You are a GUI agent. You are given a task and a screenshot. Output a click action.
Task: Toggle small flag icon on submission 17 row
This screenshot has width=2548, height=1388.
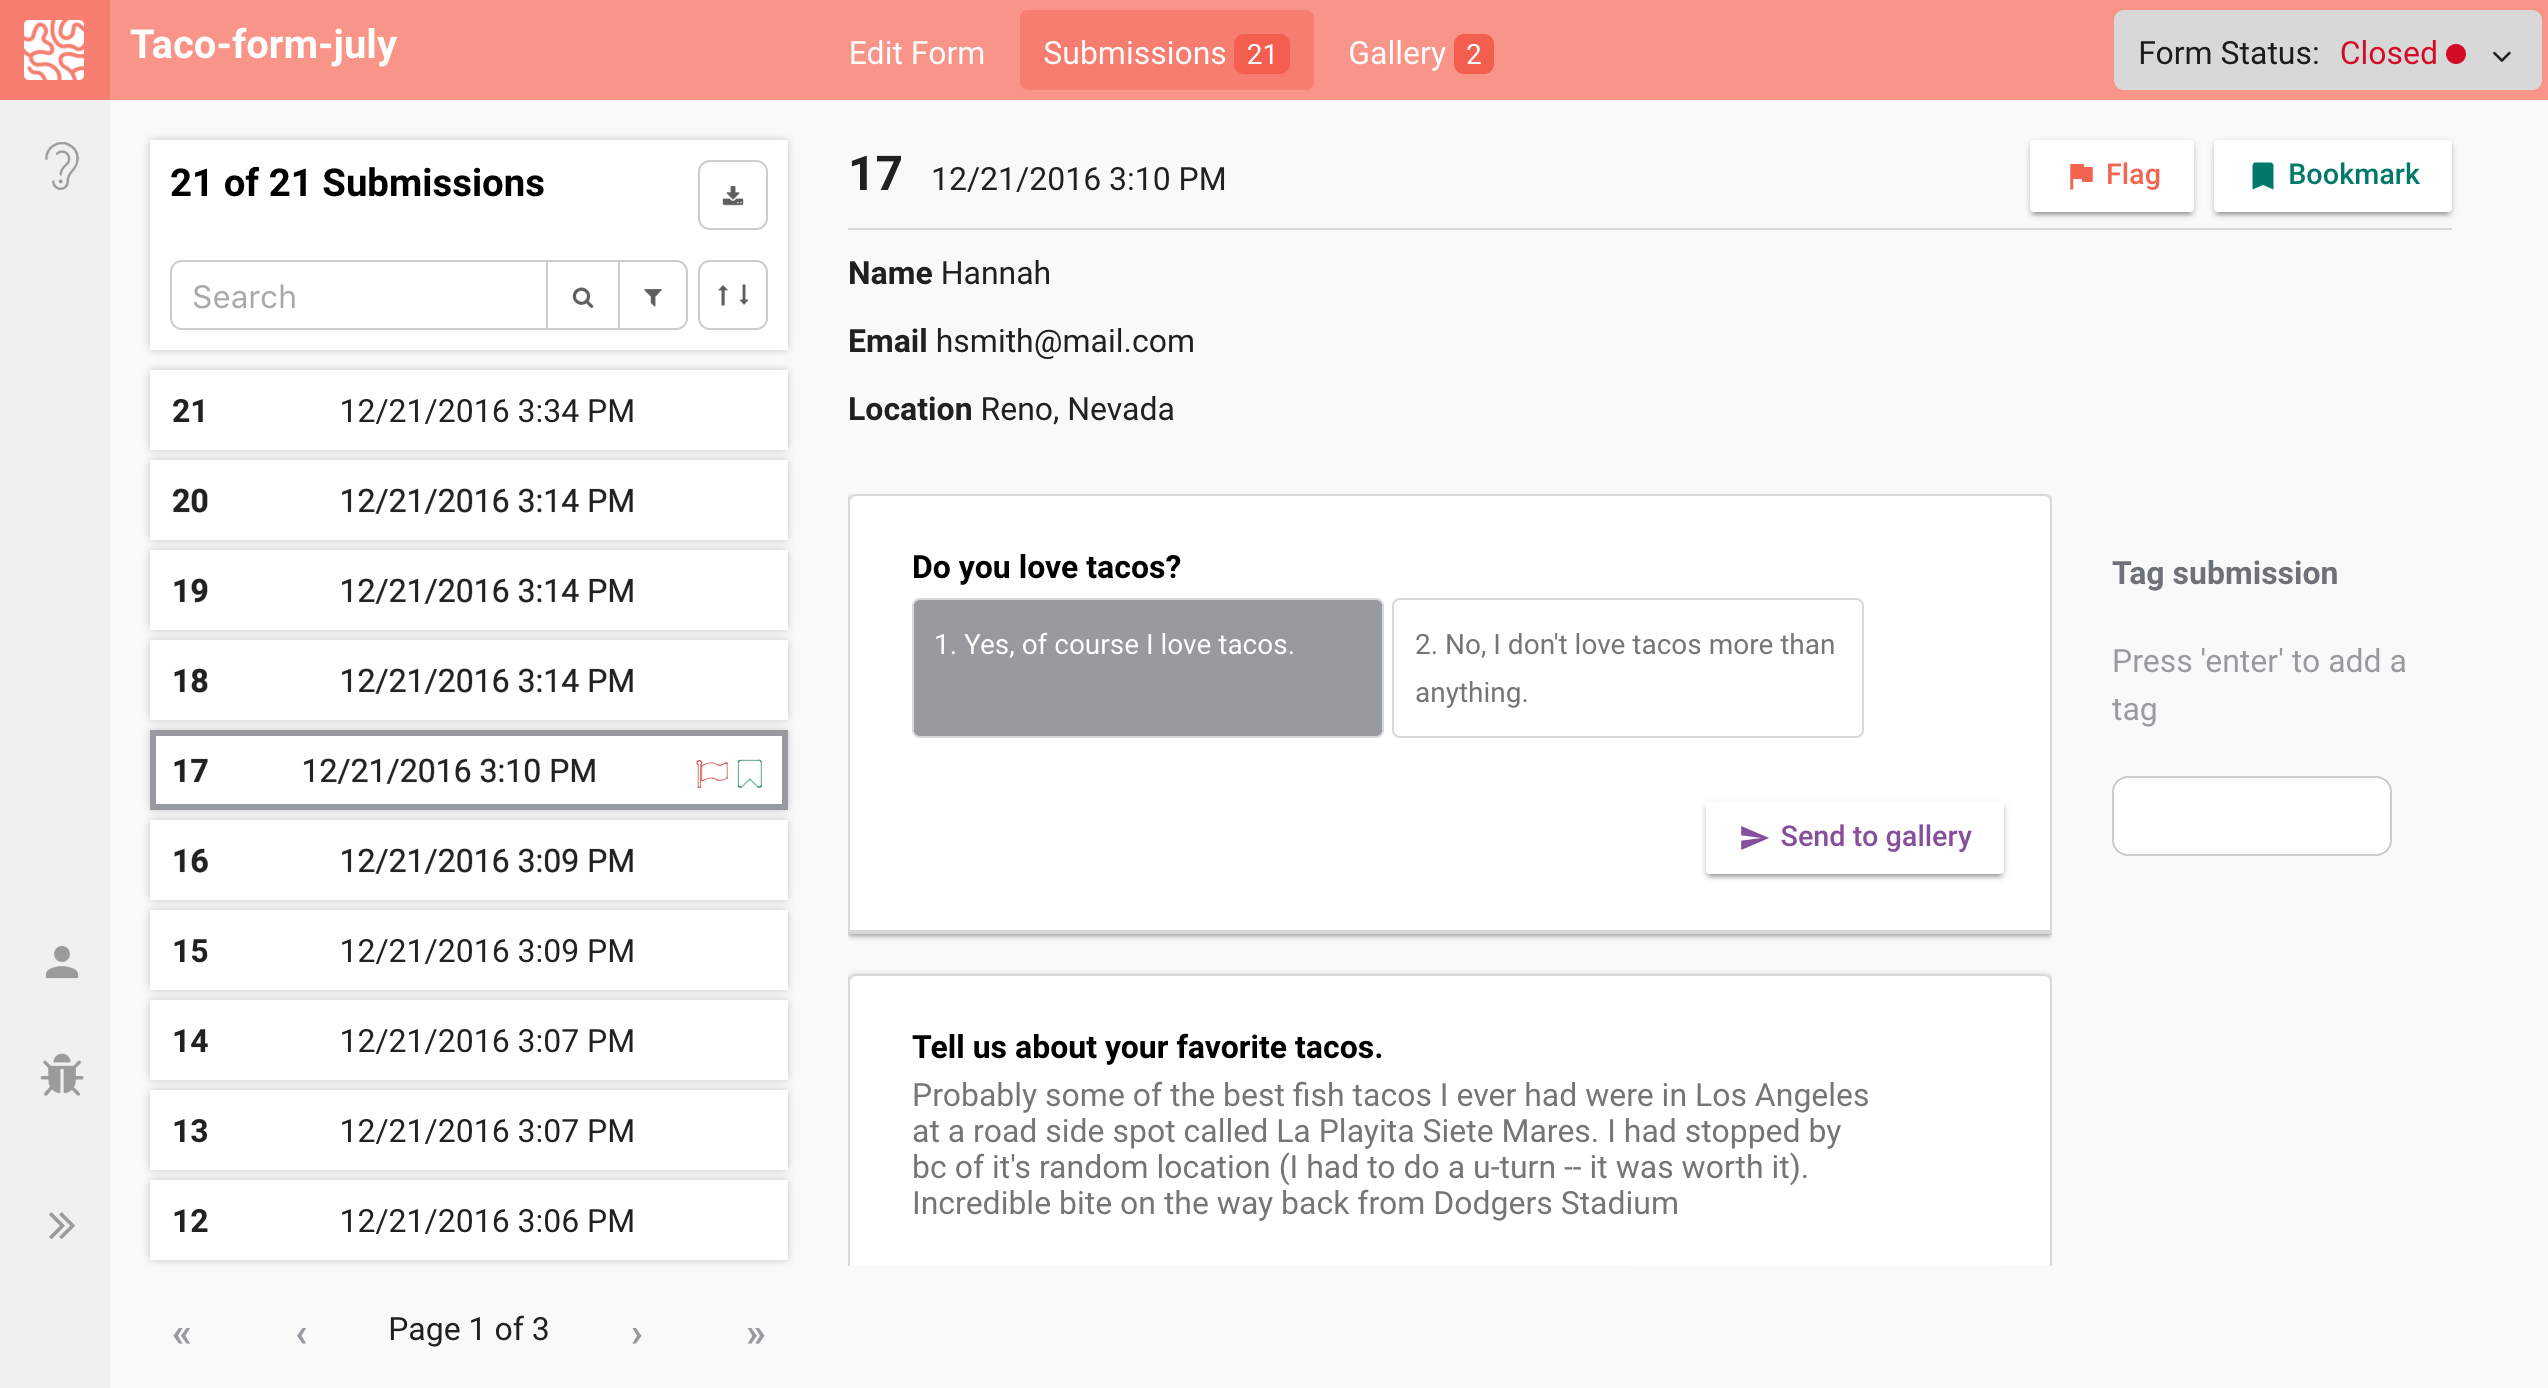[x=711, y=773]
